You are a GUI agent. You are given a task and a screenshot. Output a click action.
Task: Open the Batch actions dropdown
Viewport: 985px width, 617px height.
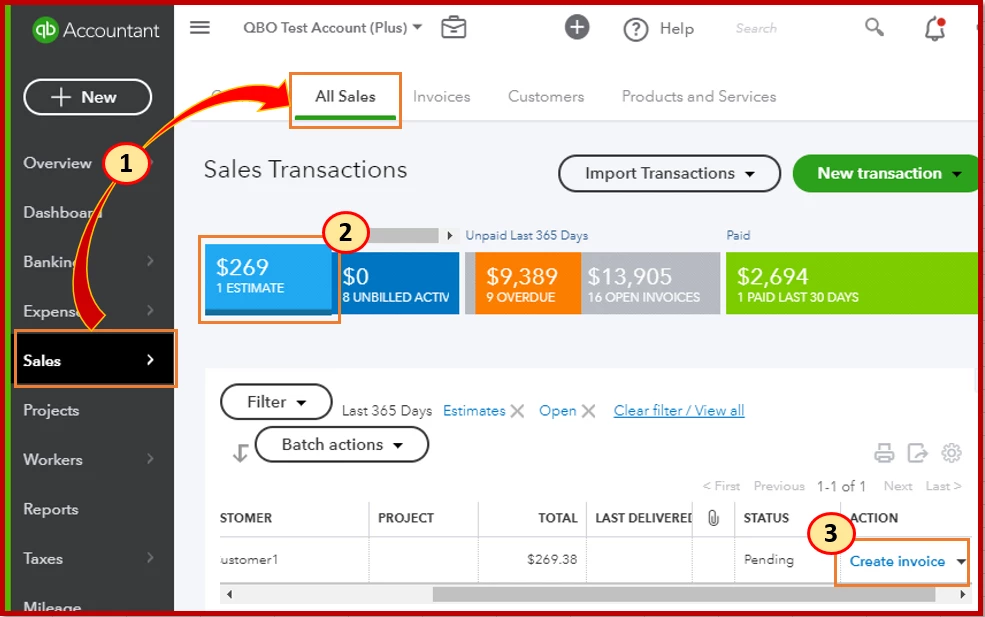pyautogui.click(x=342, y=444)
